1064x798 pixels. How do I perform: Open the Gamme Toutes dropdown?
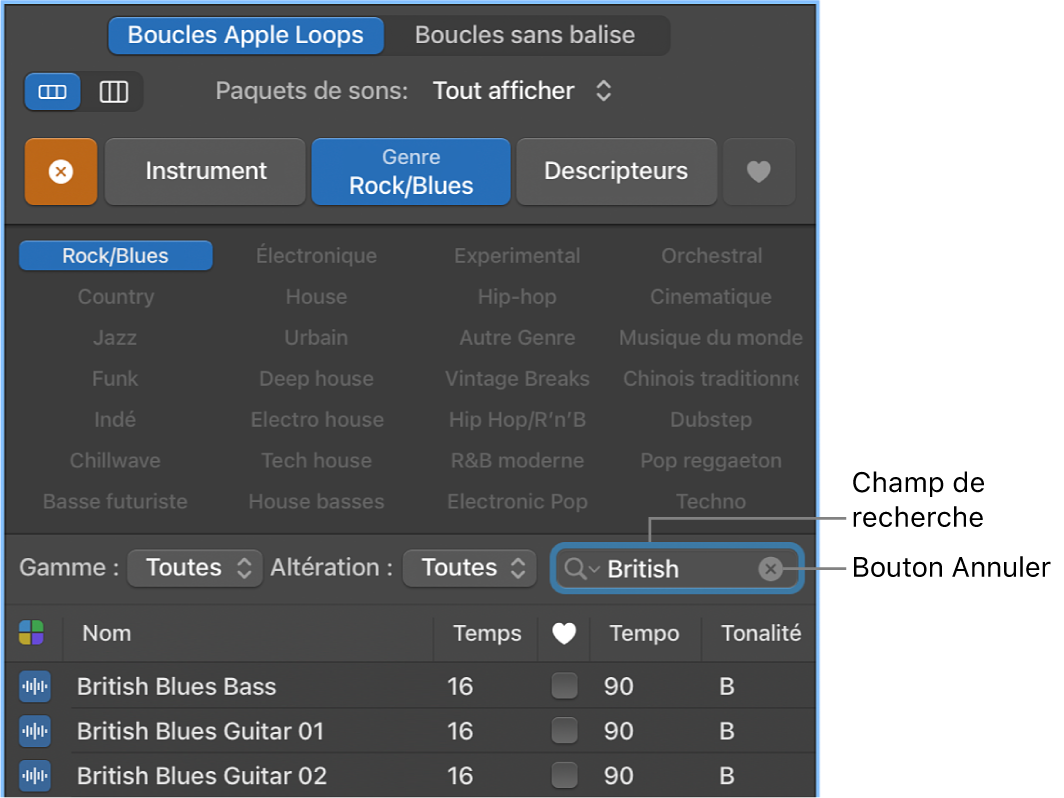pos(194,568)
